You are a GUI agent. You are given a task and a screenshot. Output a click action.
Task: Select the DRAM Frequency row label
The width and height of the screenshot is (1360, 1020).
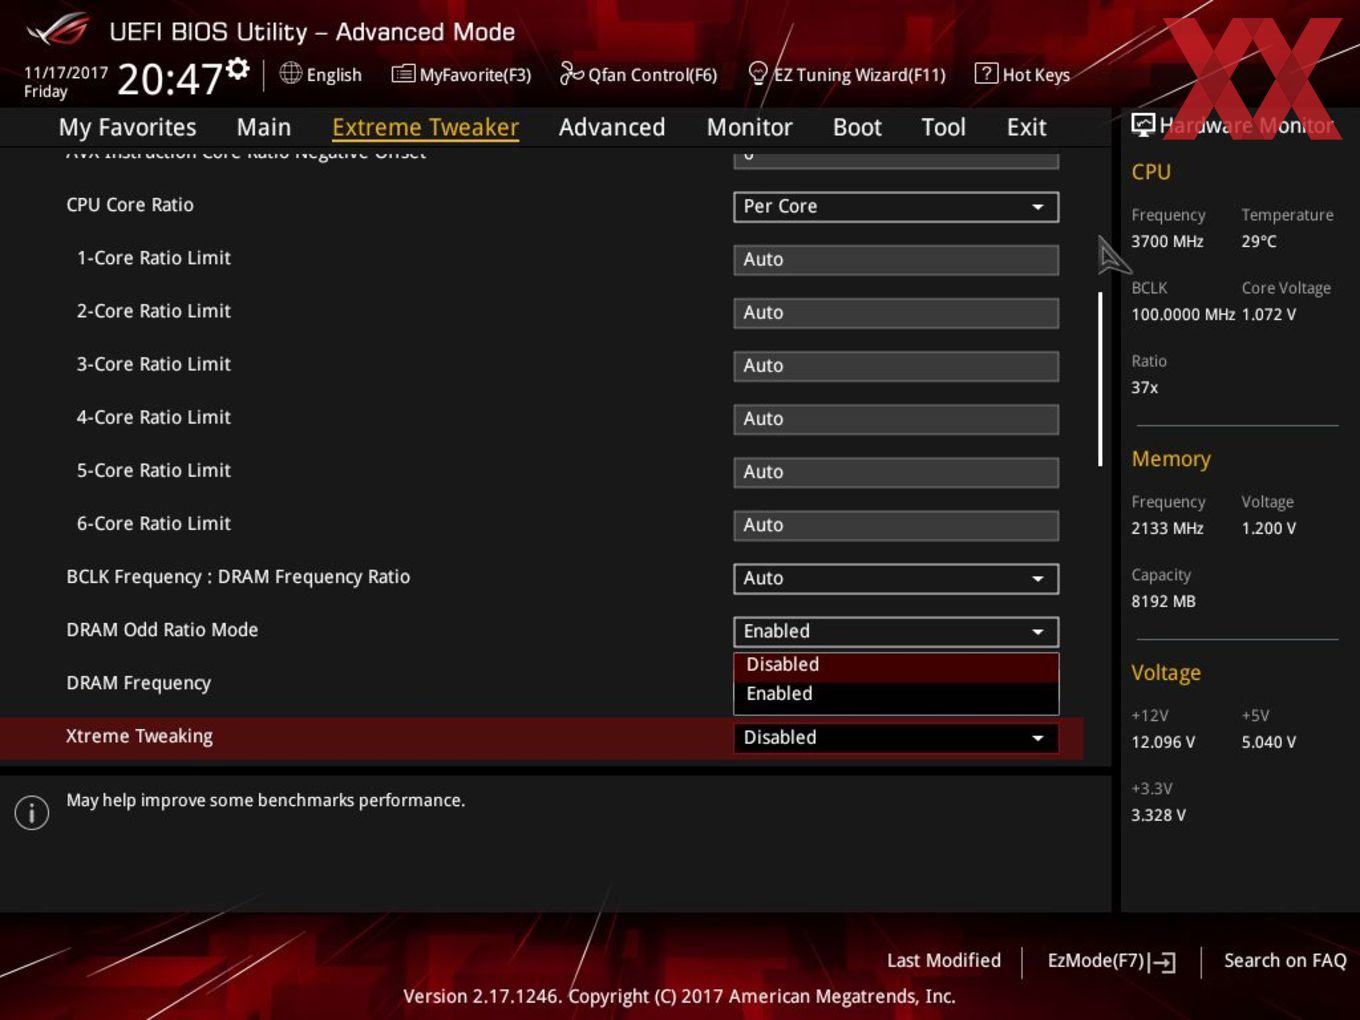(138, 683)
